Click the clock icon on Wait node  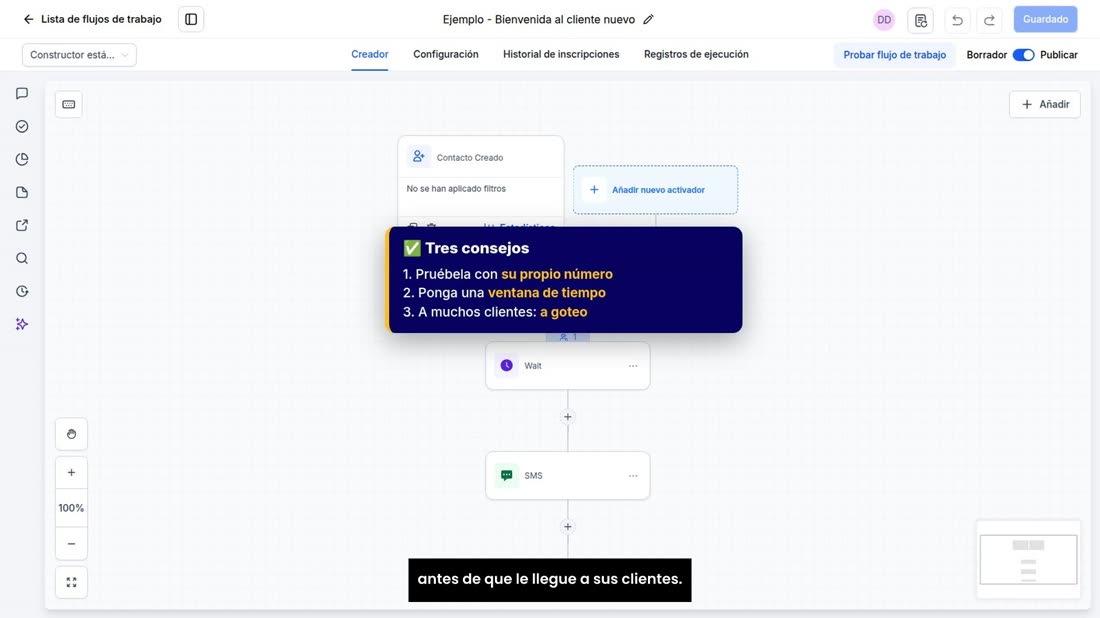[x=507, y=365]
